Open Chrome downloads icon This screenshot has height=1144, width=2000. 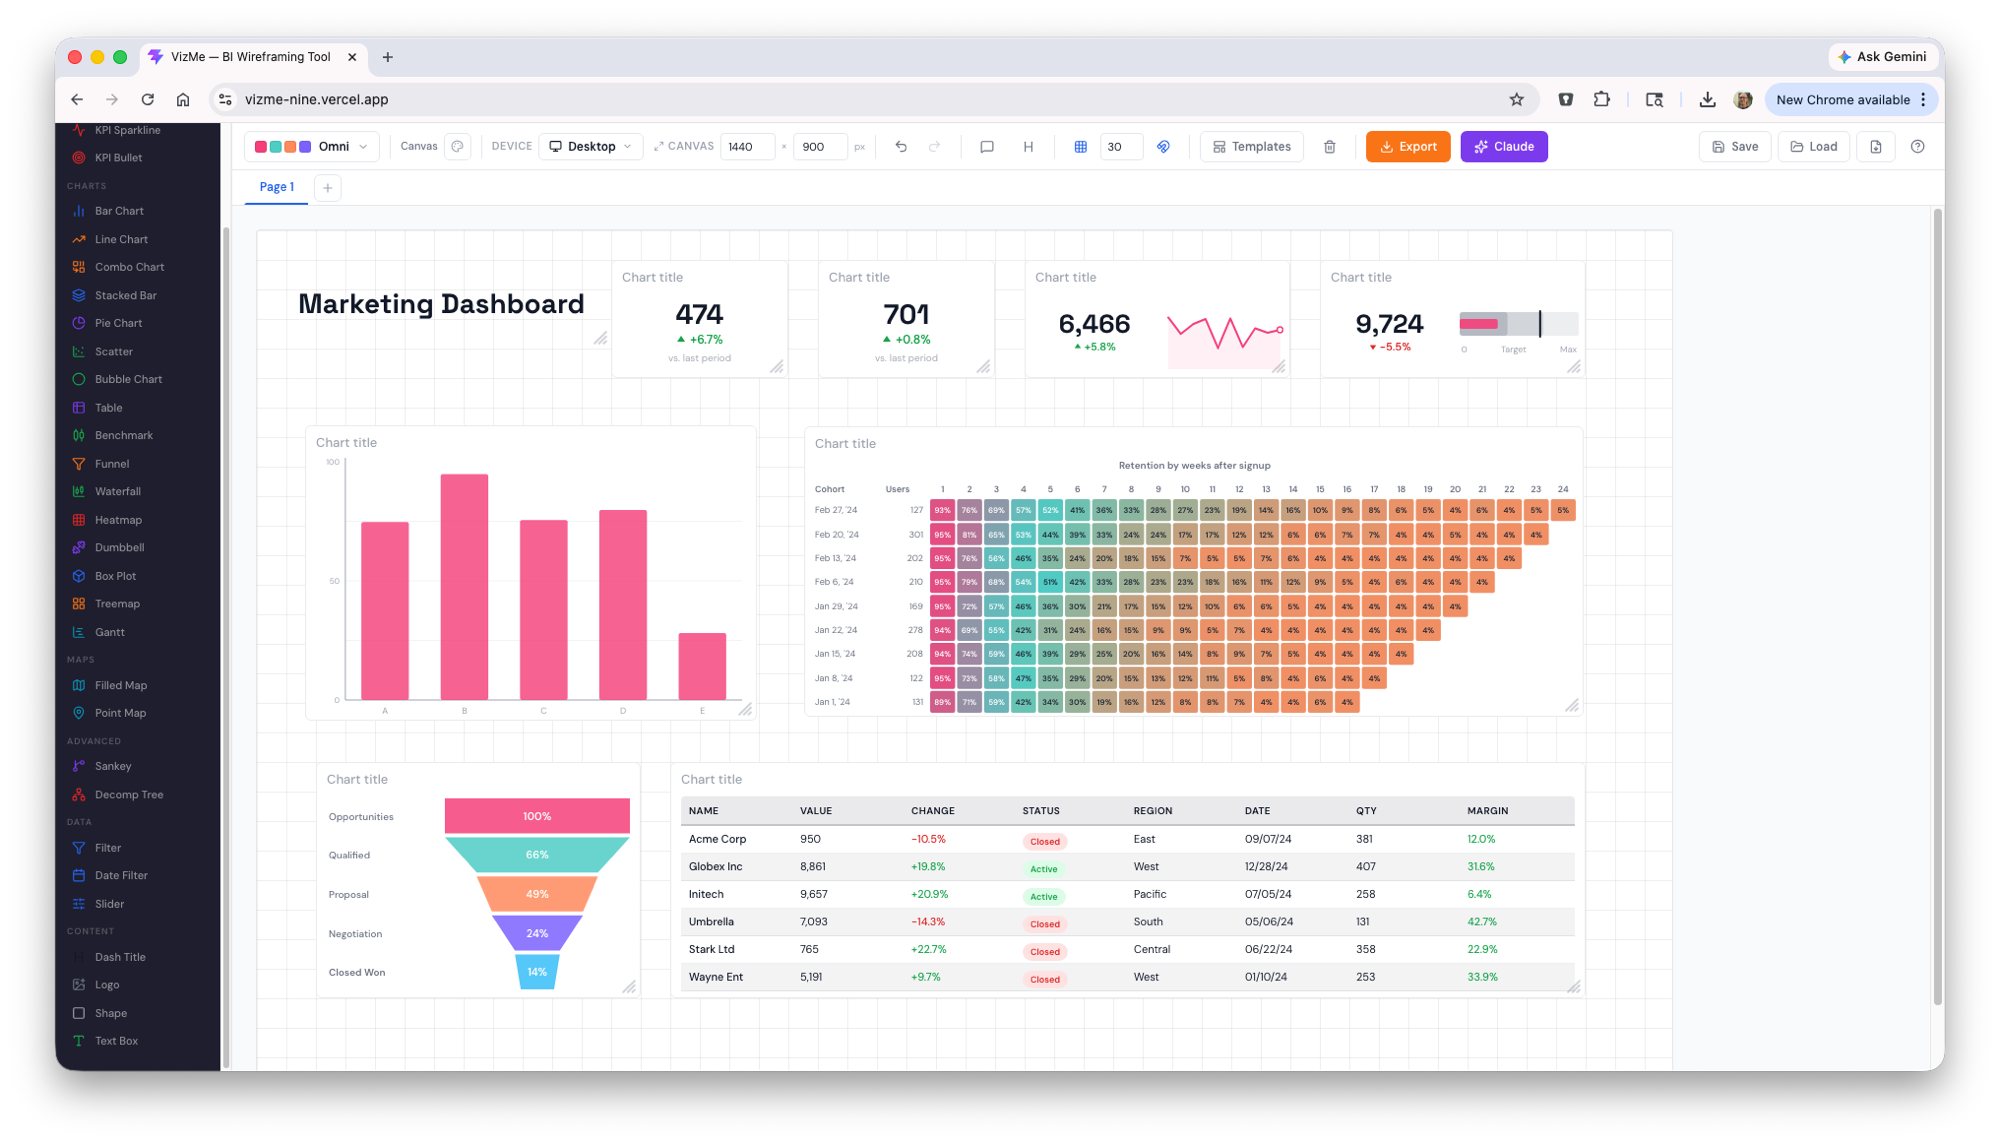coord(1707,100)
